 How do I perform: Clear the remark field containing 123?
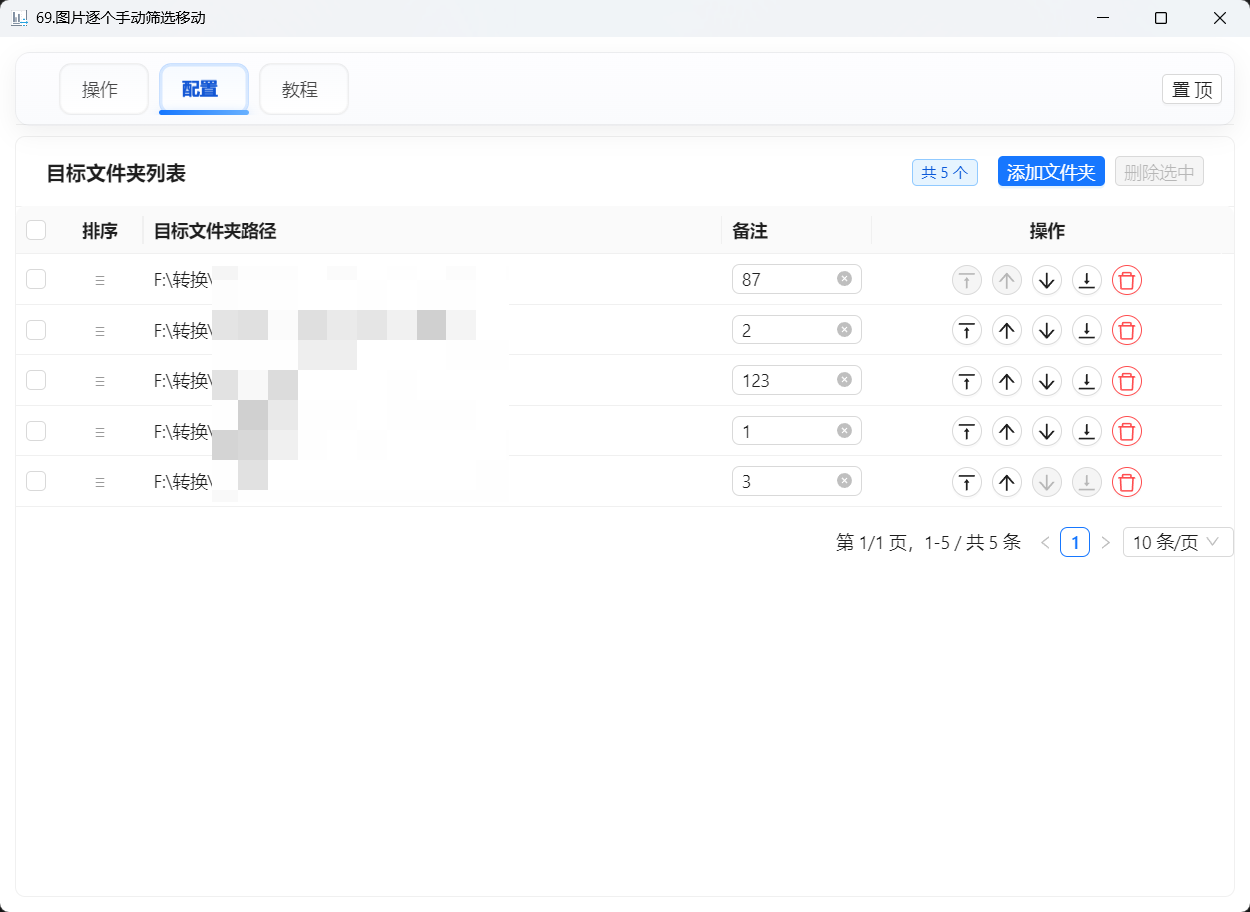click(844, 380)
